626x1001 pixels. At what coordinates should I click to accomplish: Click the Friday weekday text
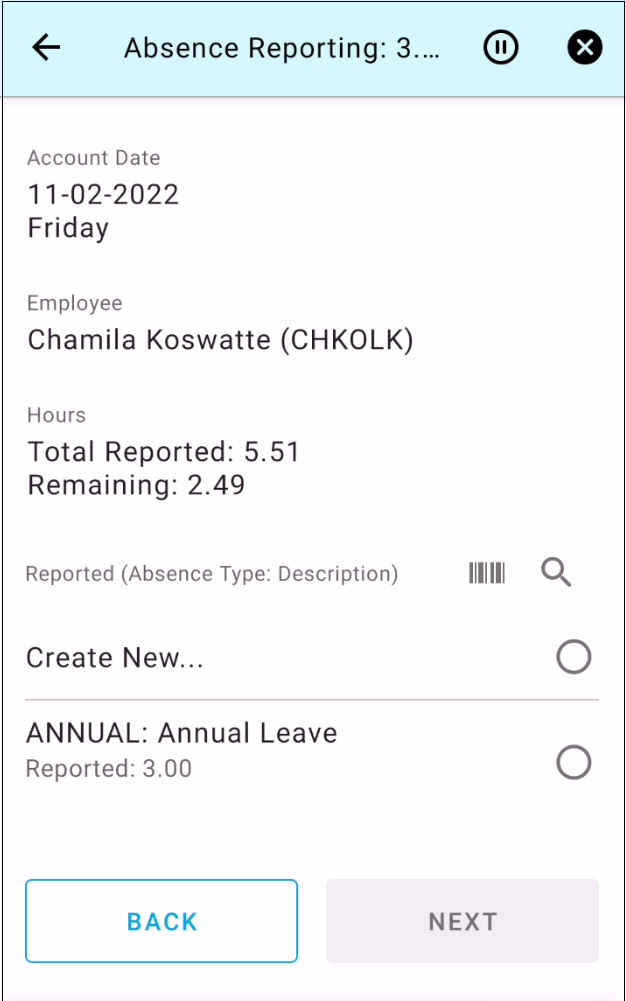pyautogui.click(x=68, y=228)
